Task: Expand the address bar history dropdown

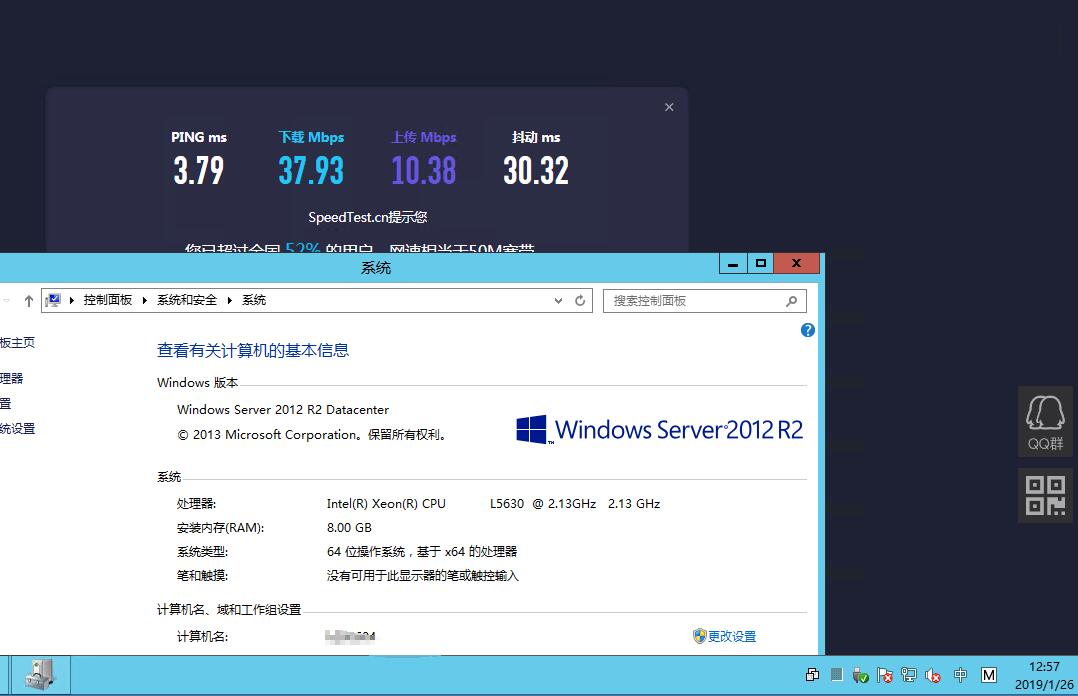Action: coord(558,301)
